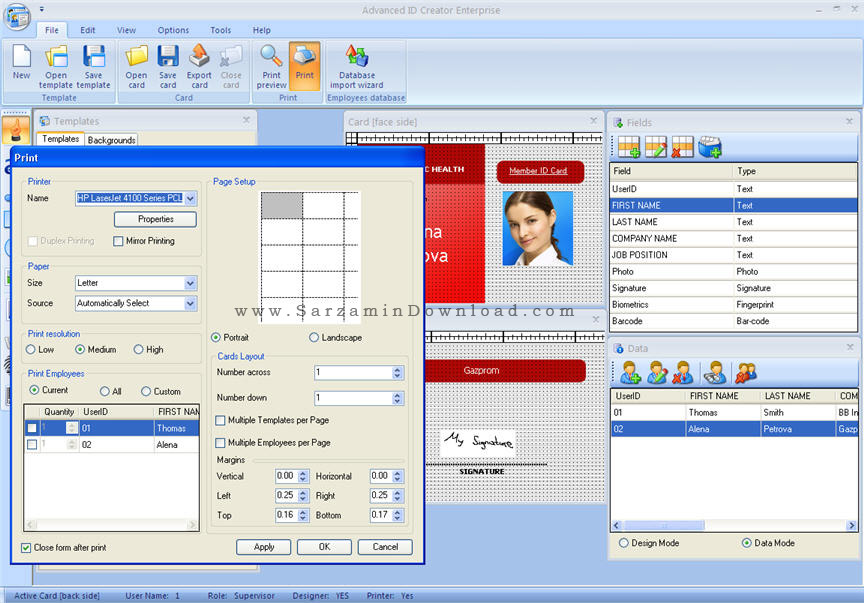Screen dimensions: 864x603
Task: Choose Landscape orientation
Action: click(314, 337)
